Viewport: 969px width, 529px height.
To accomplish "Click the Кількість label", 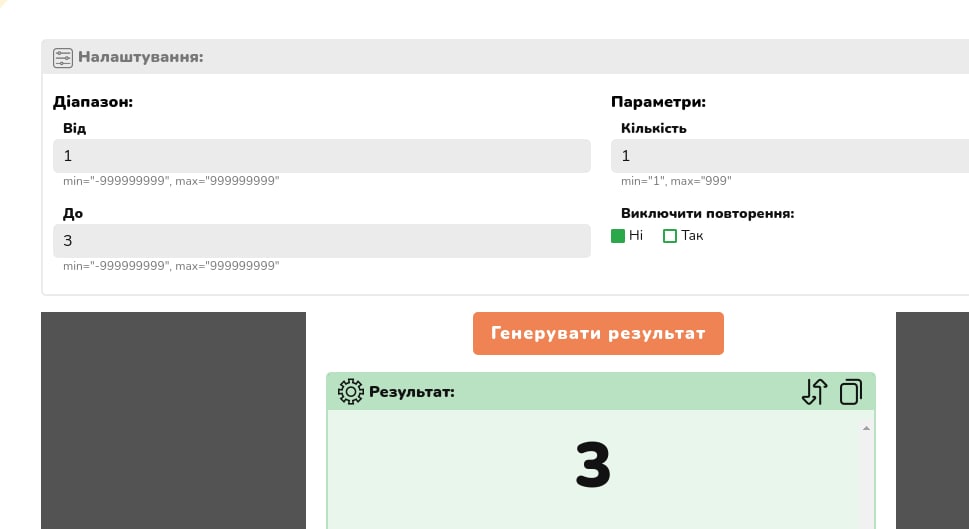I will pos(654,129).
